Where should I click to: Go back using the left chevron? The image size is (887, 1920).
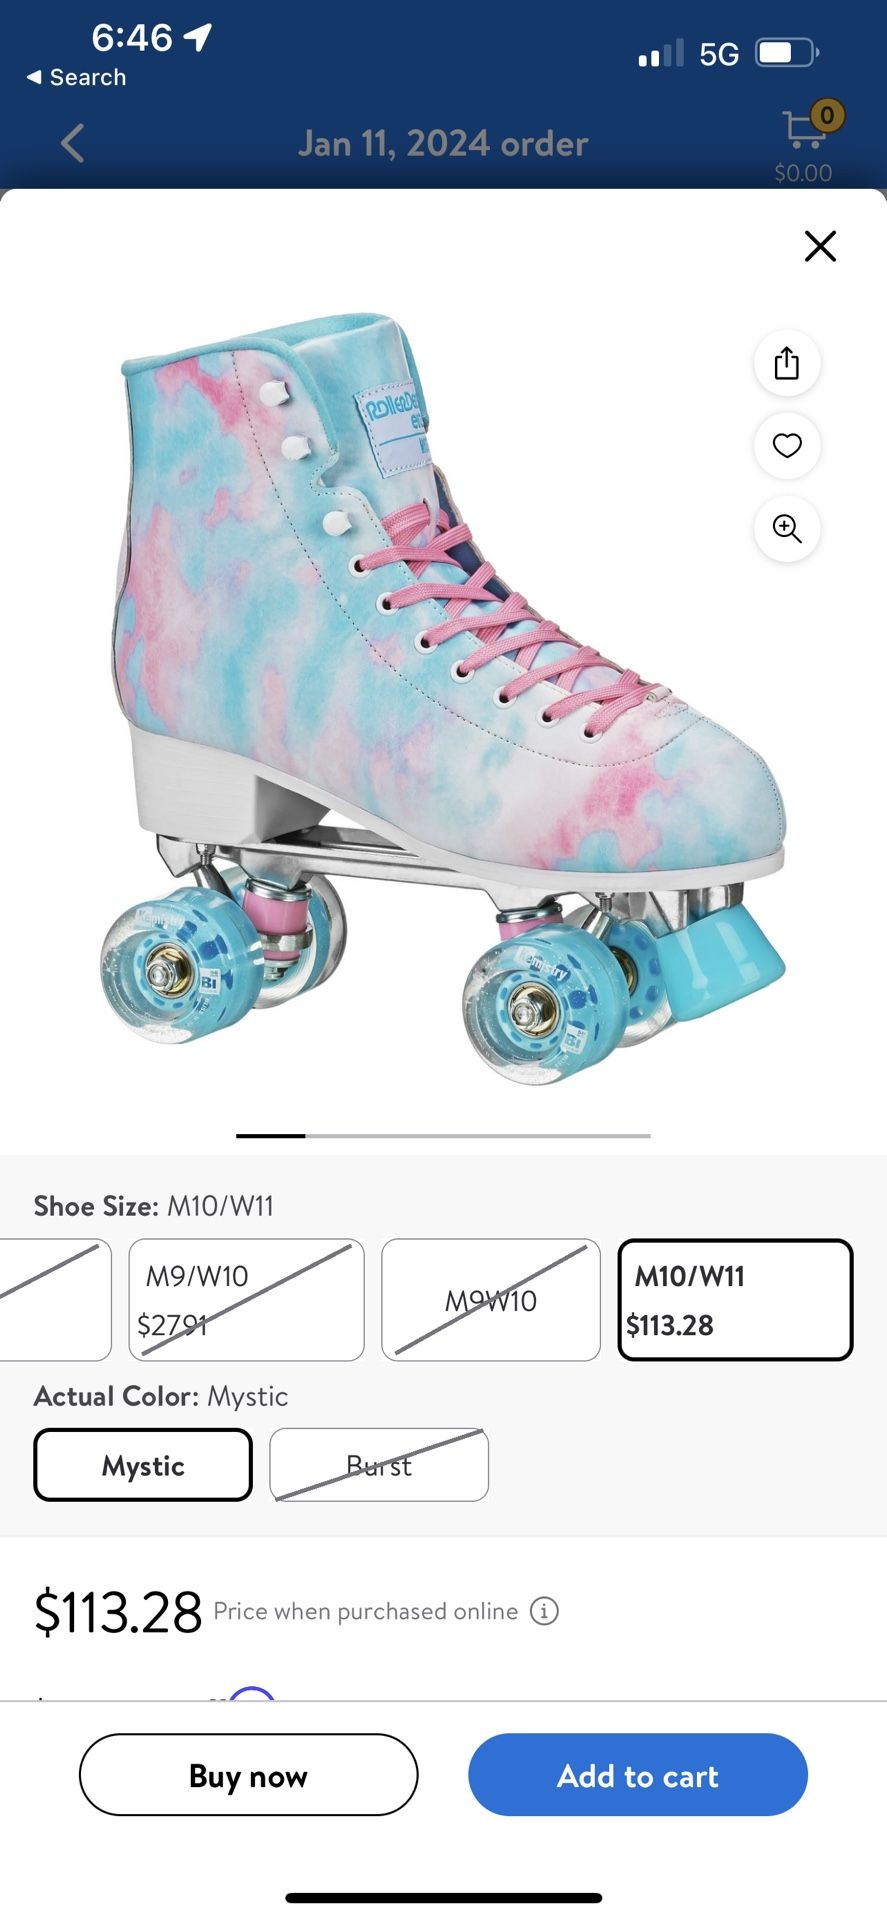tap(72, 143)
